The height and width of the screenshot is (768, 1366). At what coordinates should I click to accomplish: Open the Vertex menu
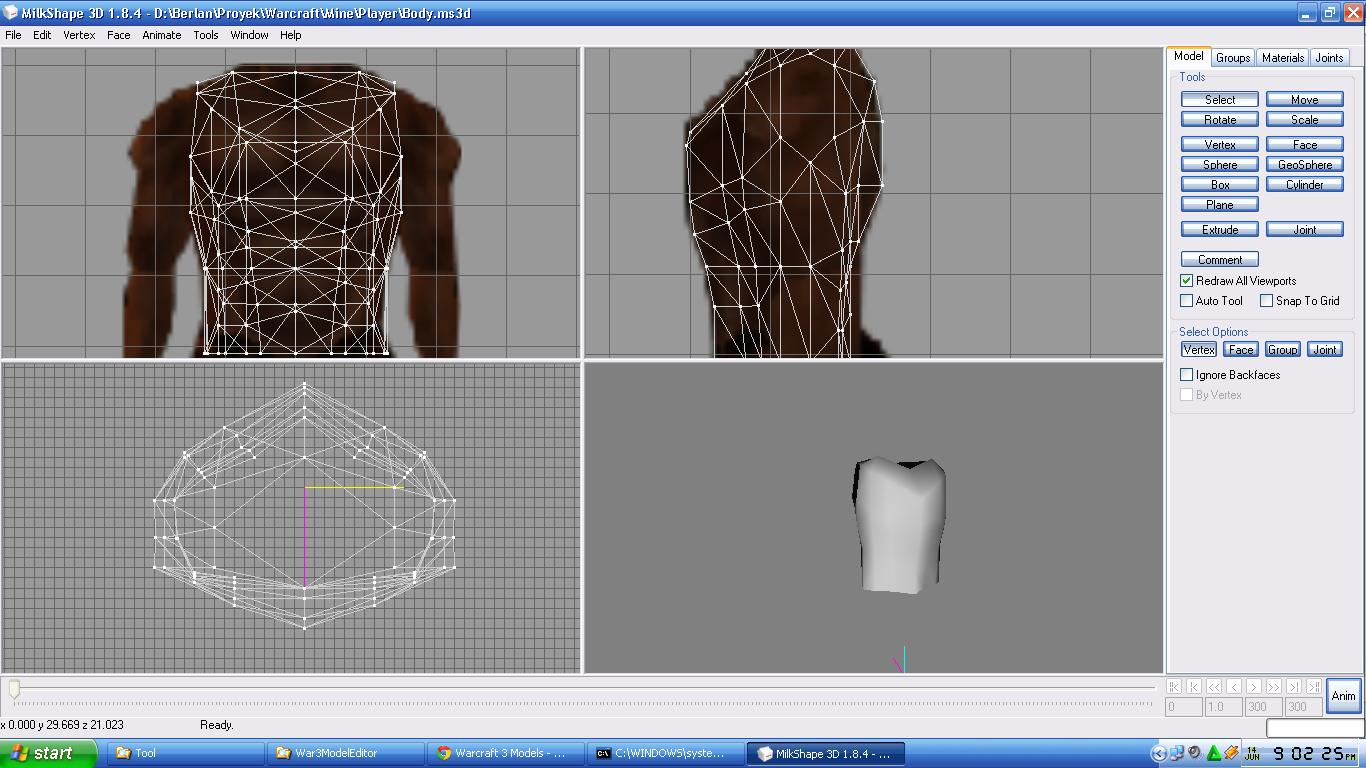[x=79, y=35]
